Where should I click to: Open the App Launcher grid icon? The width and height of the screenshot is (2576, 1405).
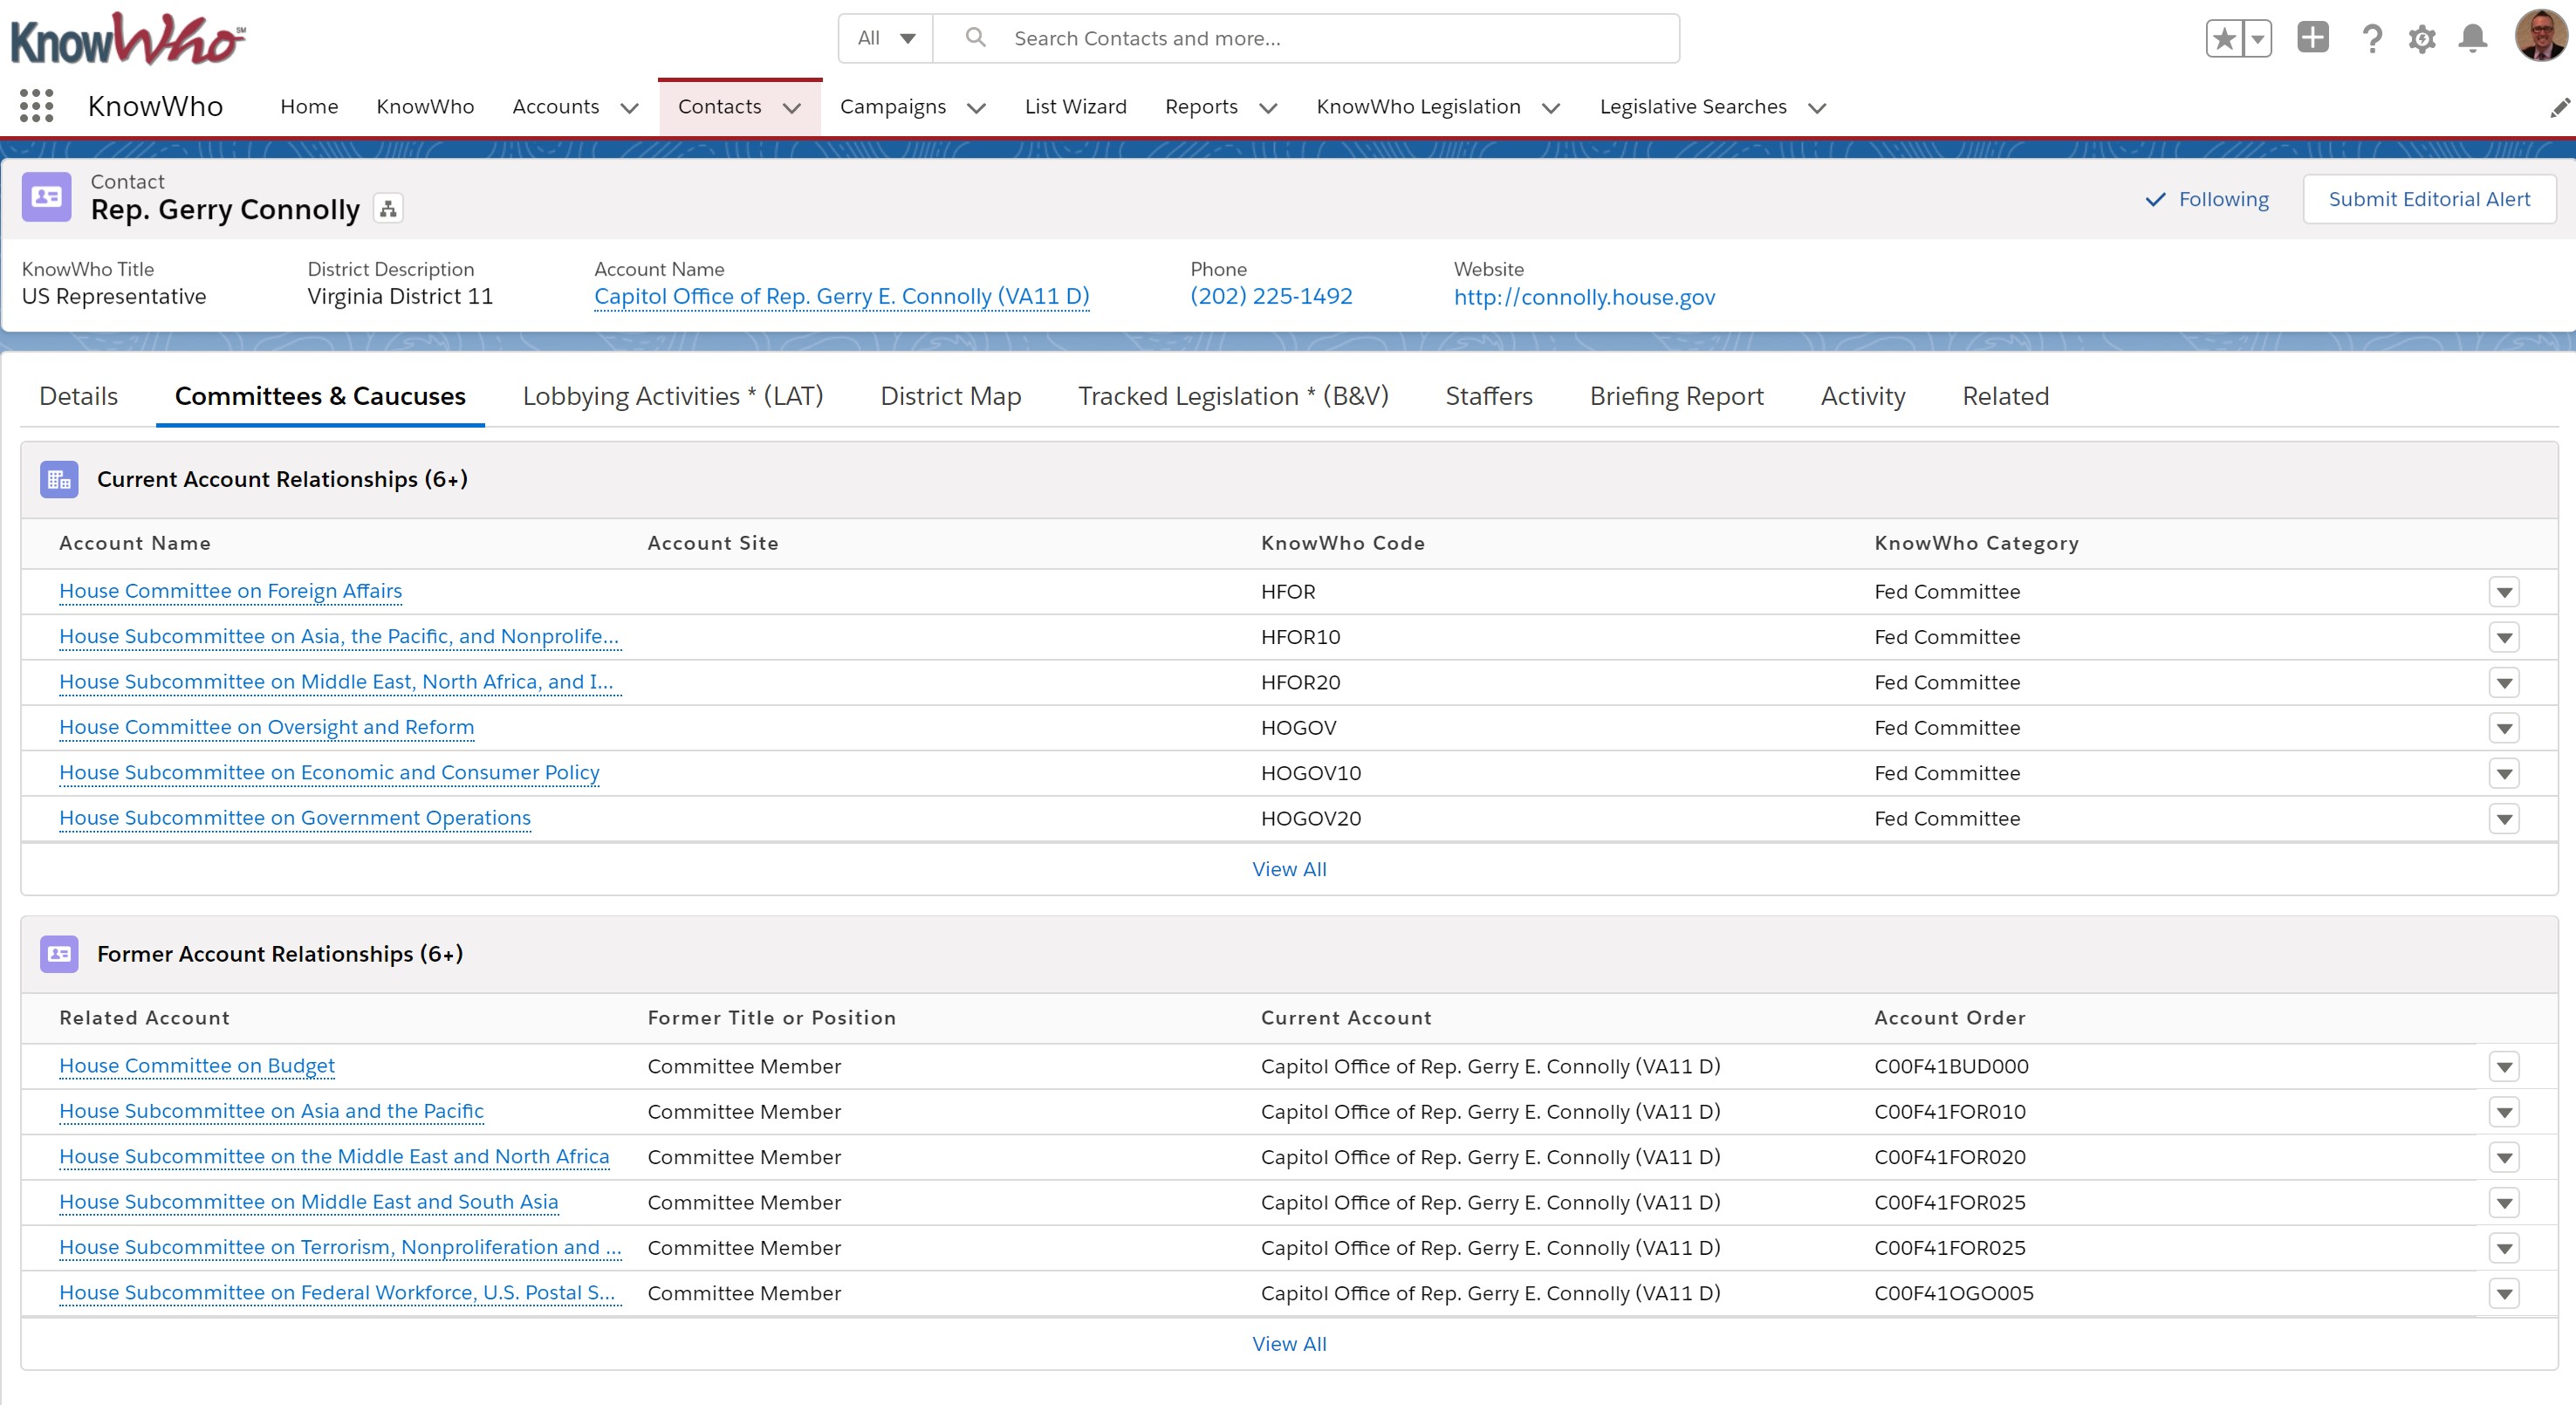(36, 106)
